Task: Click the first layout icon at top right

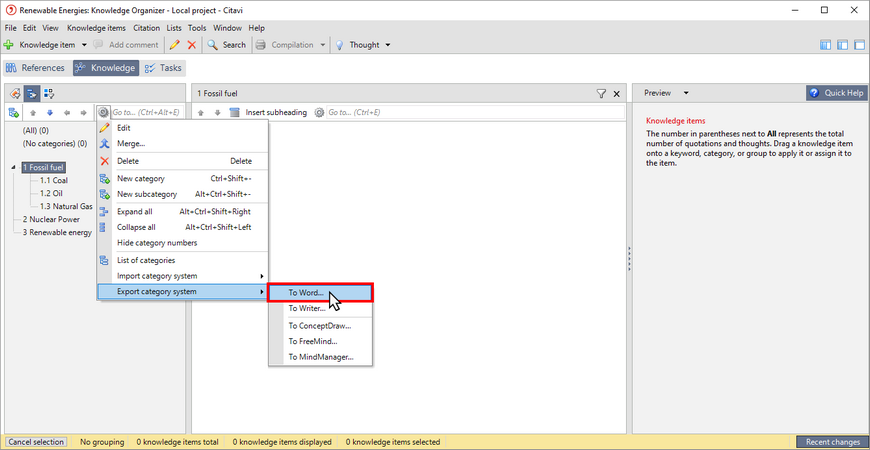Action: coord(826,45)
